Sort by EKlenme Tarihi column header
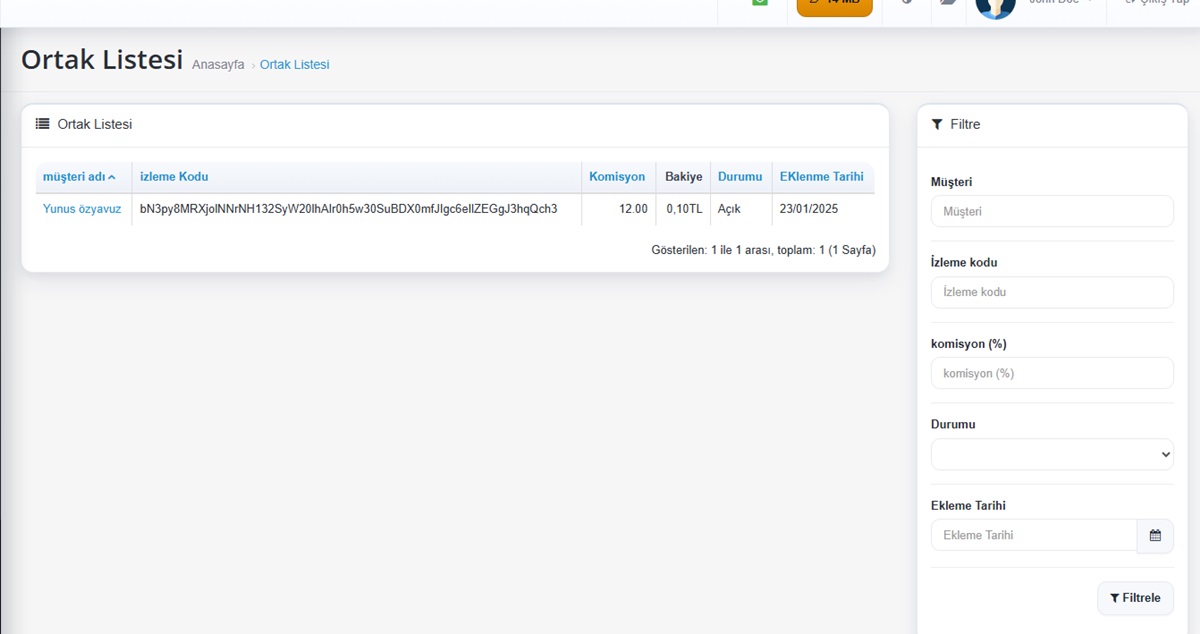Screen dimensions: 1200x634 [821, 177]
